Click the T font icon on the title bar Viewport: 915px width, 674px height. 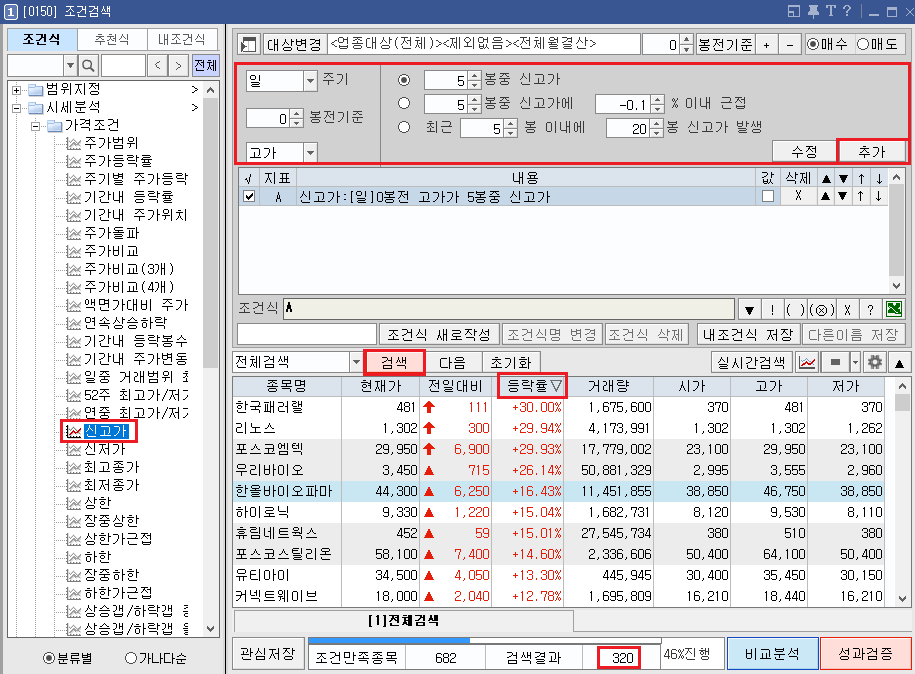coord(832,10)
